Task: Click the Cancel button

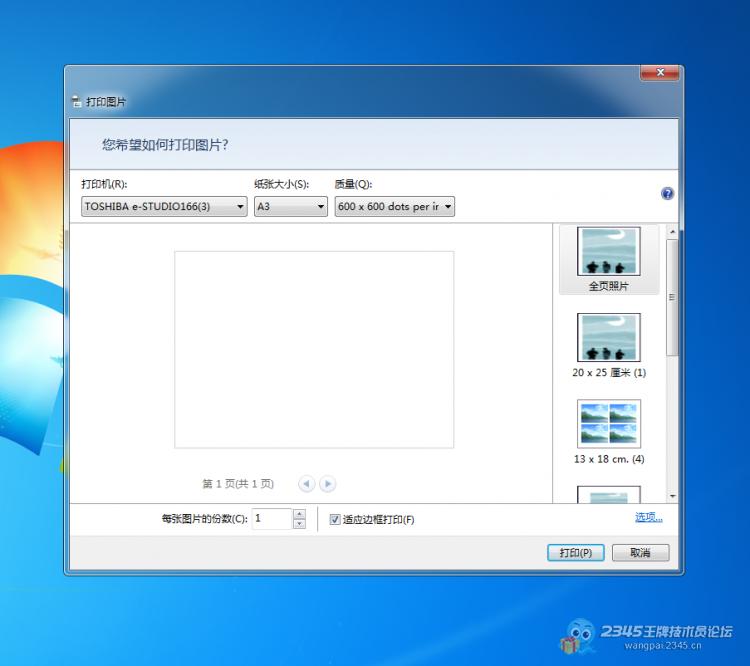Action: coord(640,553)
